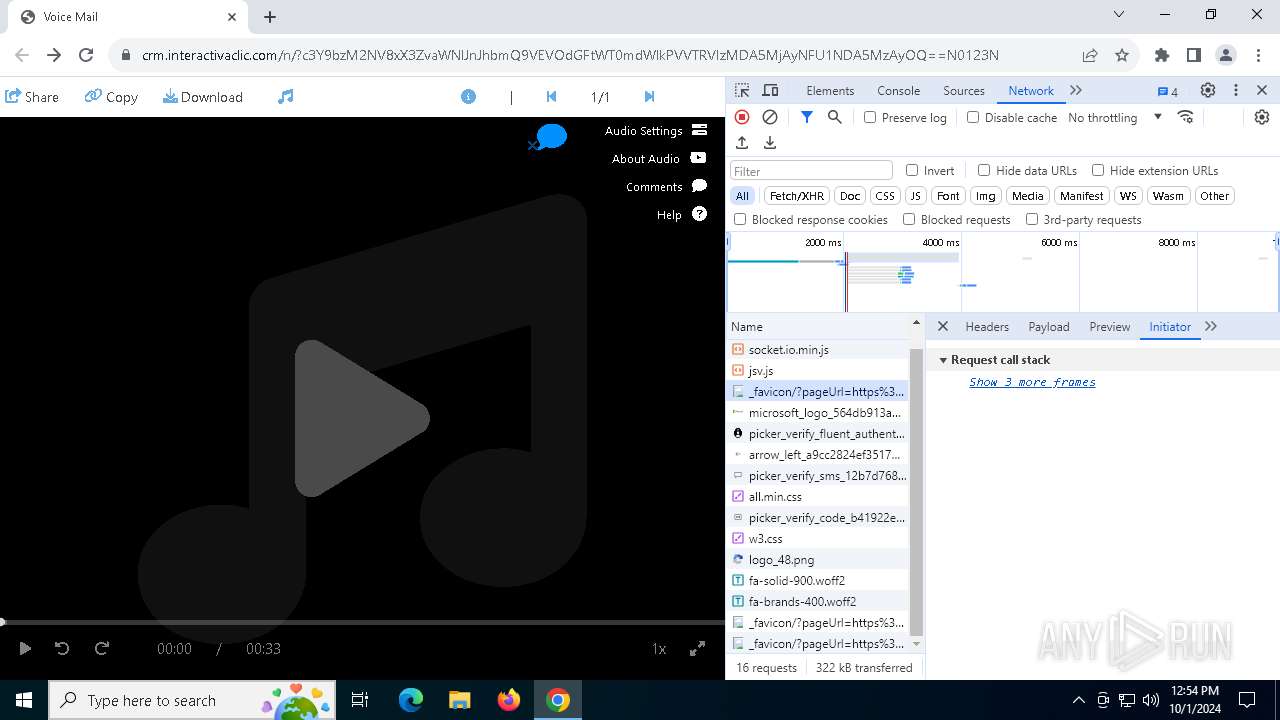1280x720 pixels.
Task: Expand more DevTools tabs chevron
Action: point(1076,90)
